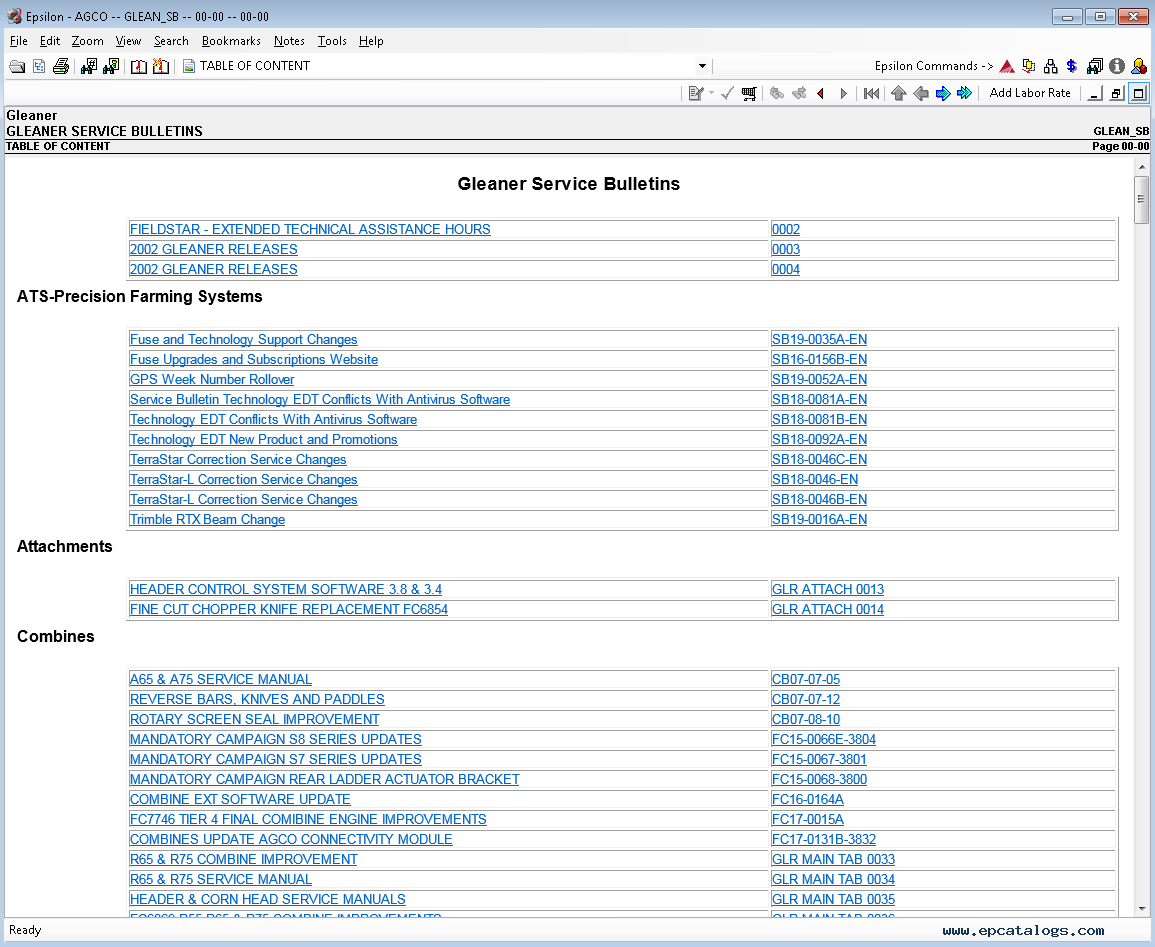This screenshot has height=947, width=1155.
Task: Open the View menu
Action: [x=128, y=41]
